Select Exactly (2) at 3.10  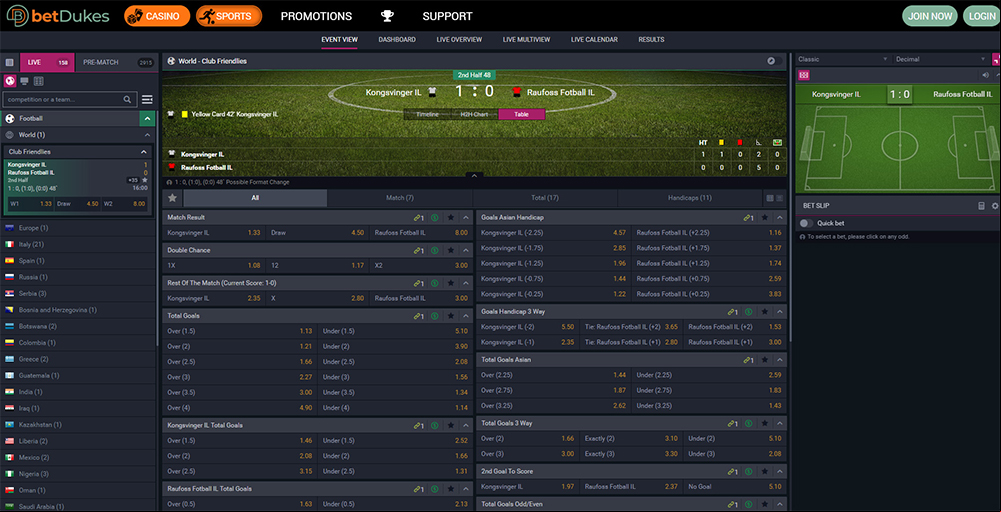click(631, 439)
